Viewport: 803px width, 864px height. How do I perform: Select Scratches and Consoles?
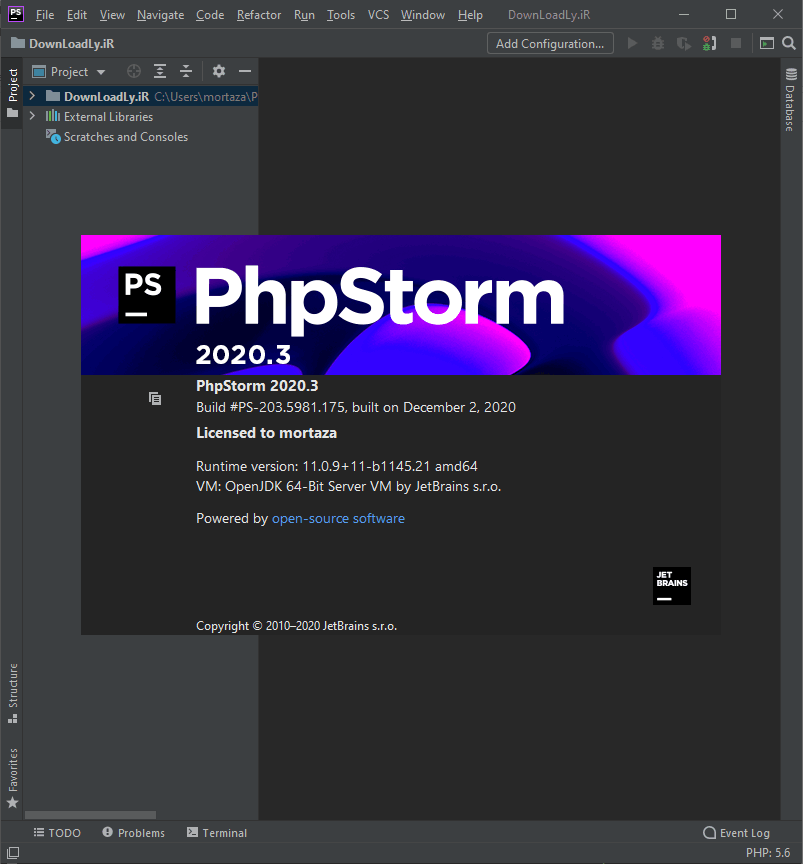pyautogui.click(x=124, y=137)
